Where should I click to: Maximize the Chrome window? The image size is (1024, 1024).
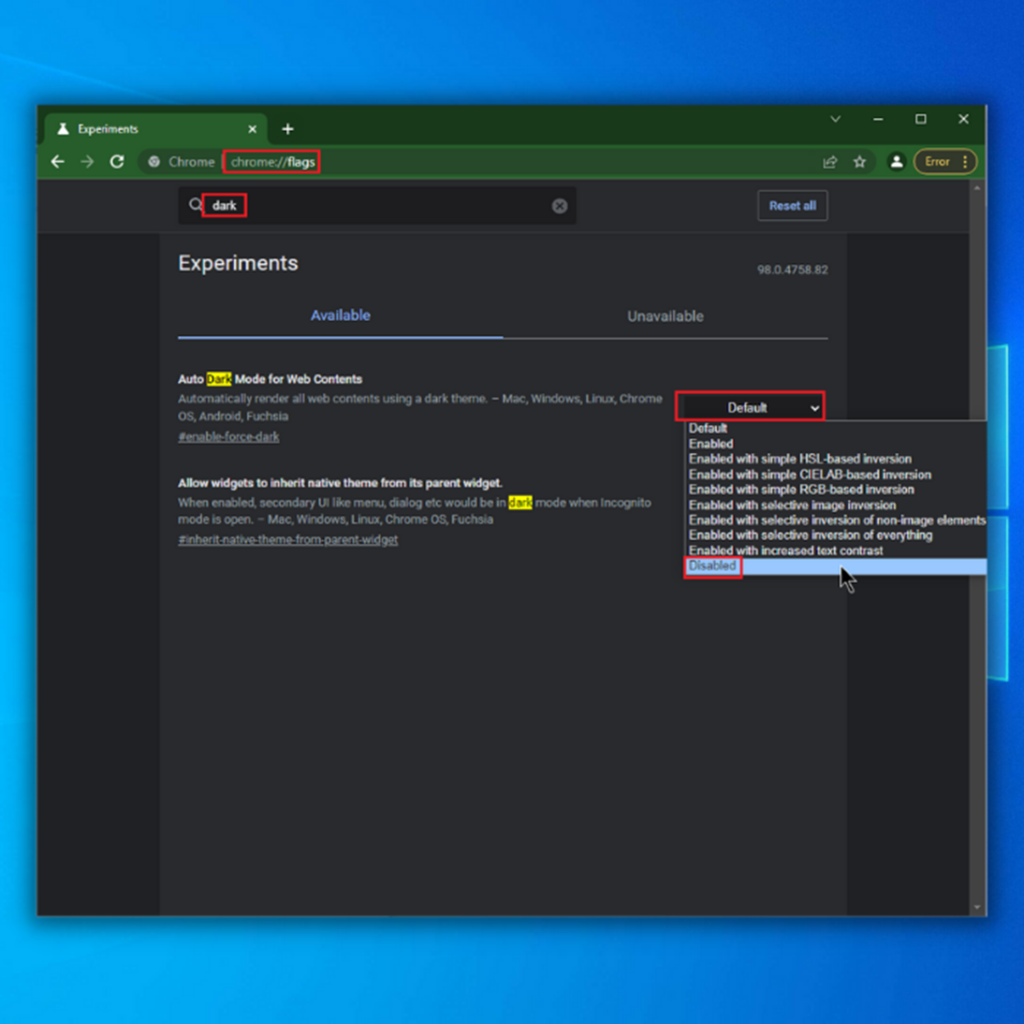[x=921, y=119]
